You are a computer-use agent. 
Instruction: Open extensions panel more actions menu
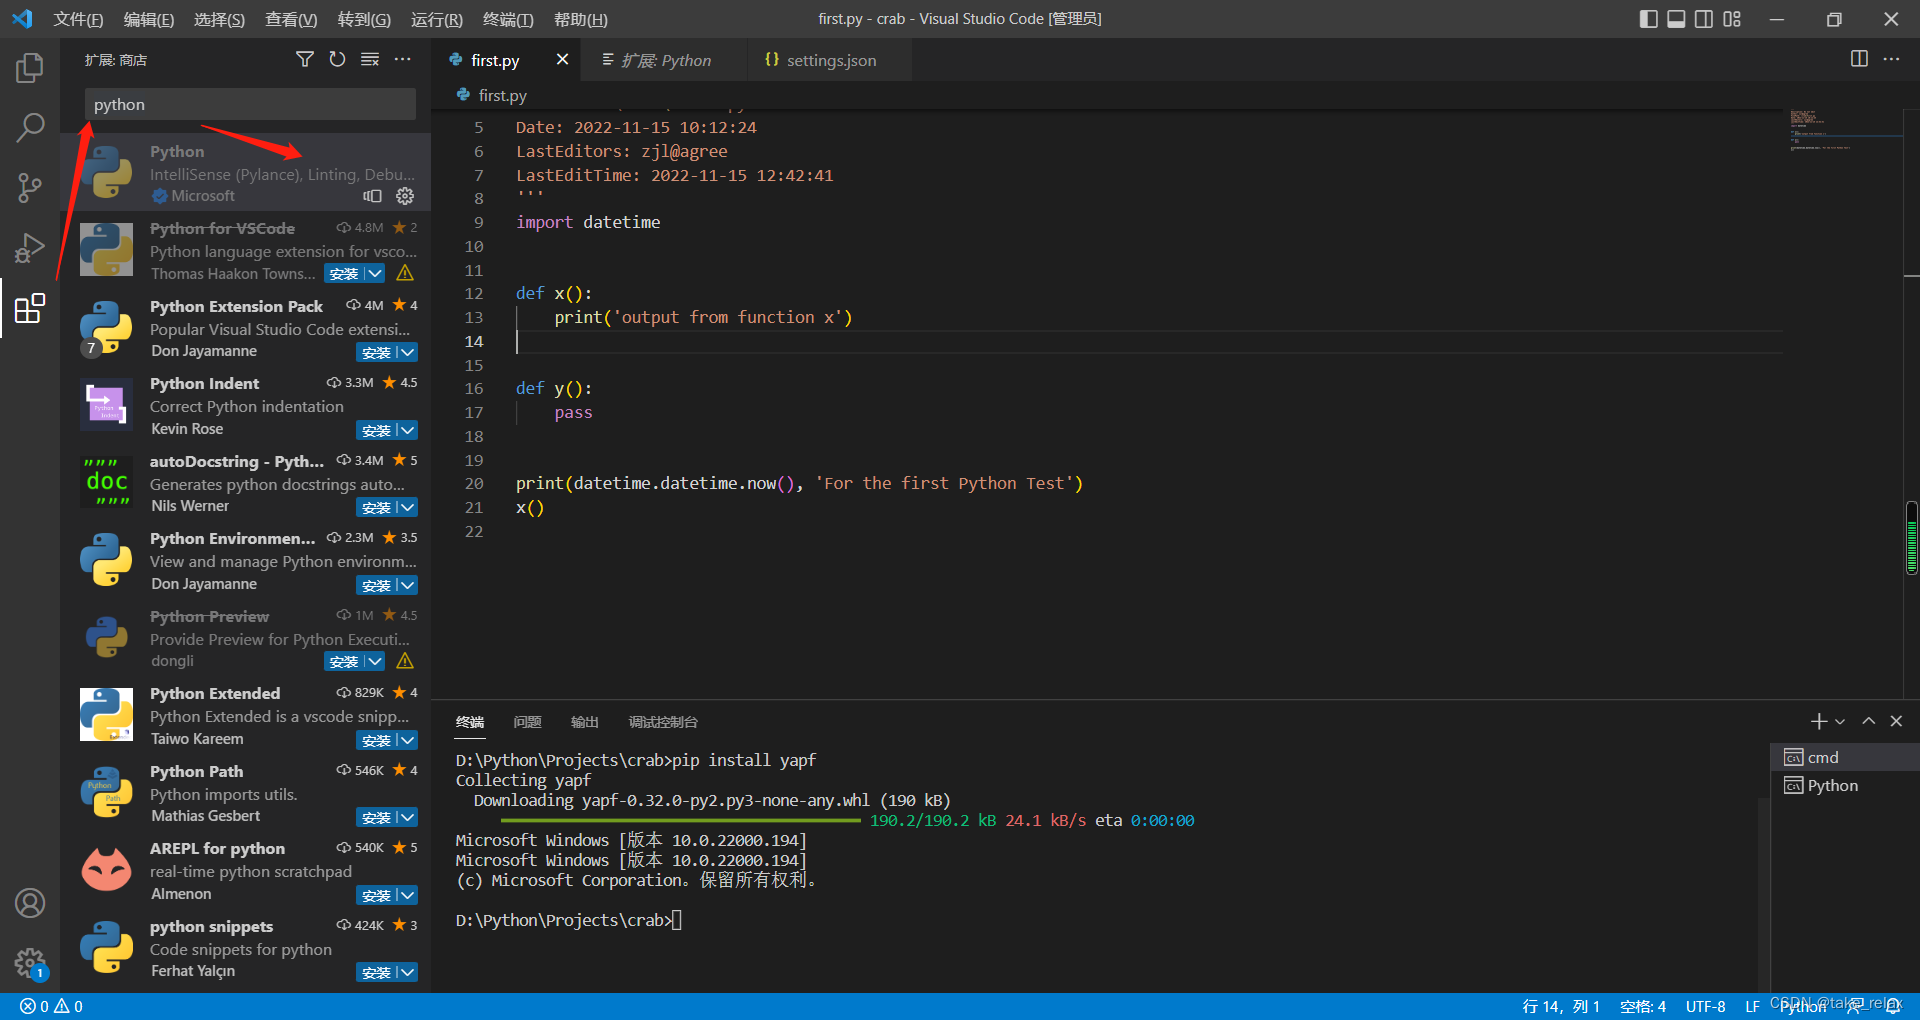pos(402,60)
